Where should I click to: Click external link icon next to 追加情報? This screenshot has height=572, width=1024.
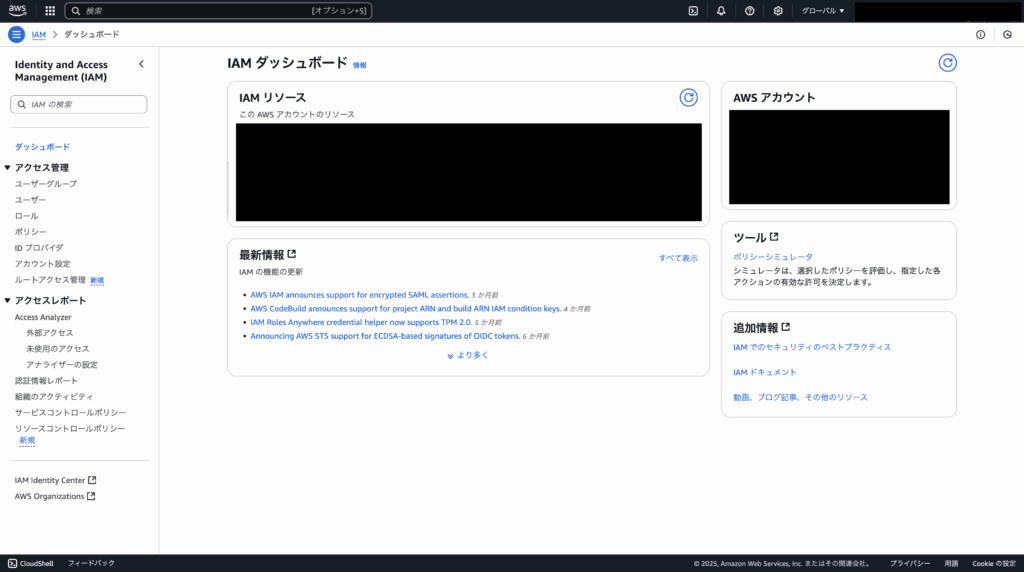tap(786, 326)
